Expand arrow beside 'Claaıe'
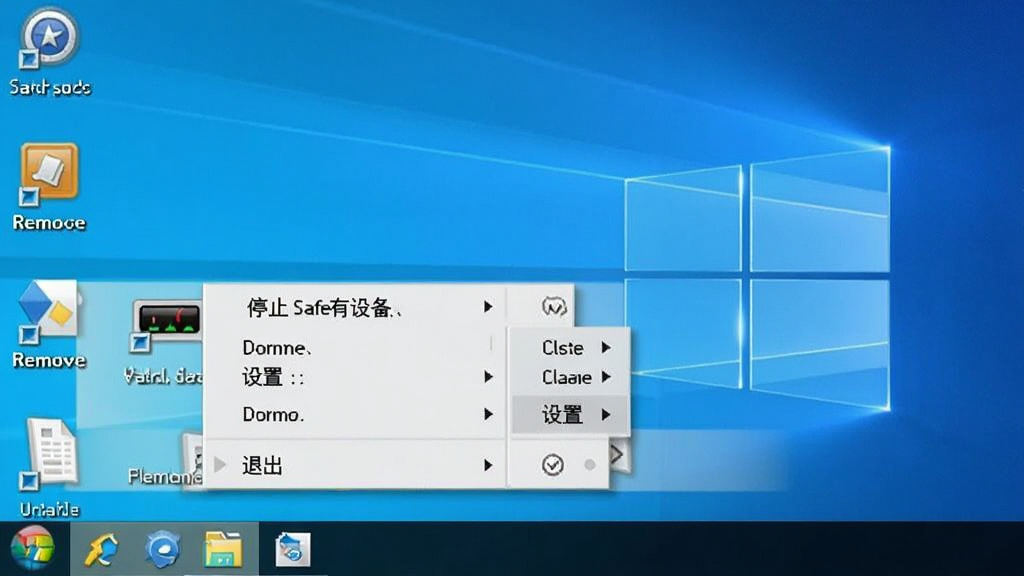1024x576 pixels. point(606,377)
